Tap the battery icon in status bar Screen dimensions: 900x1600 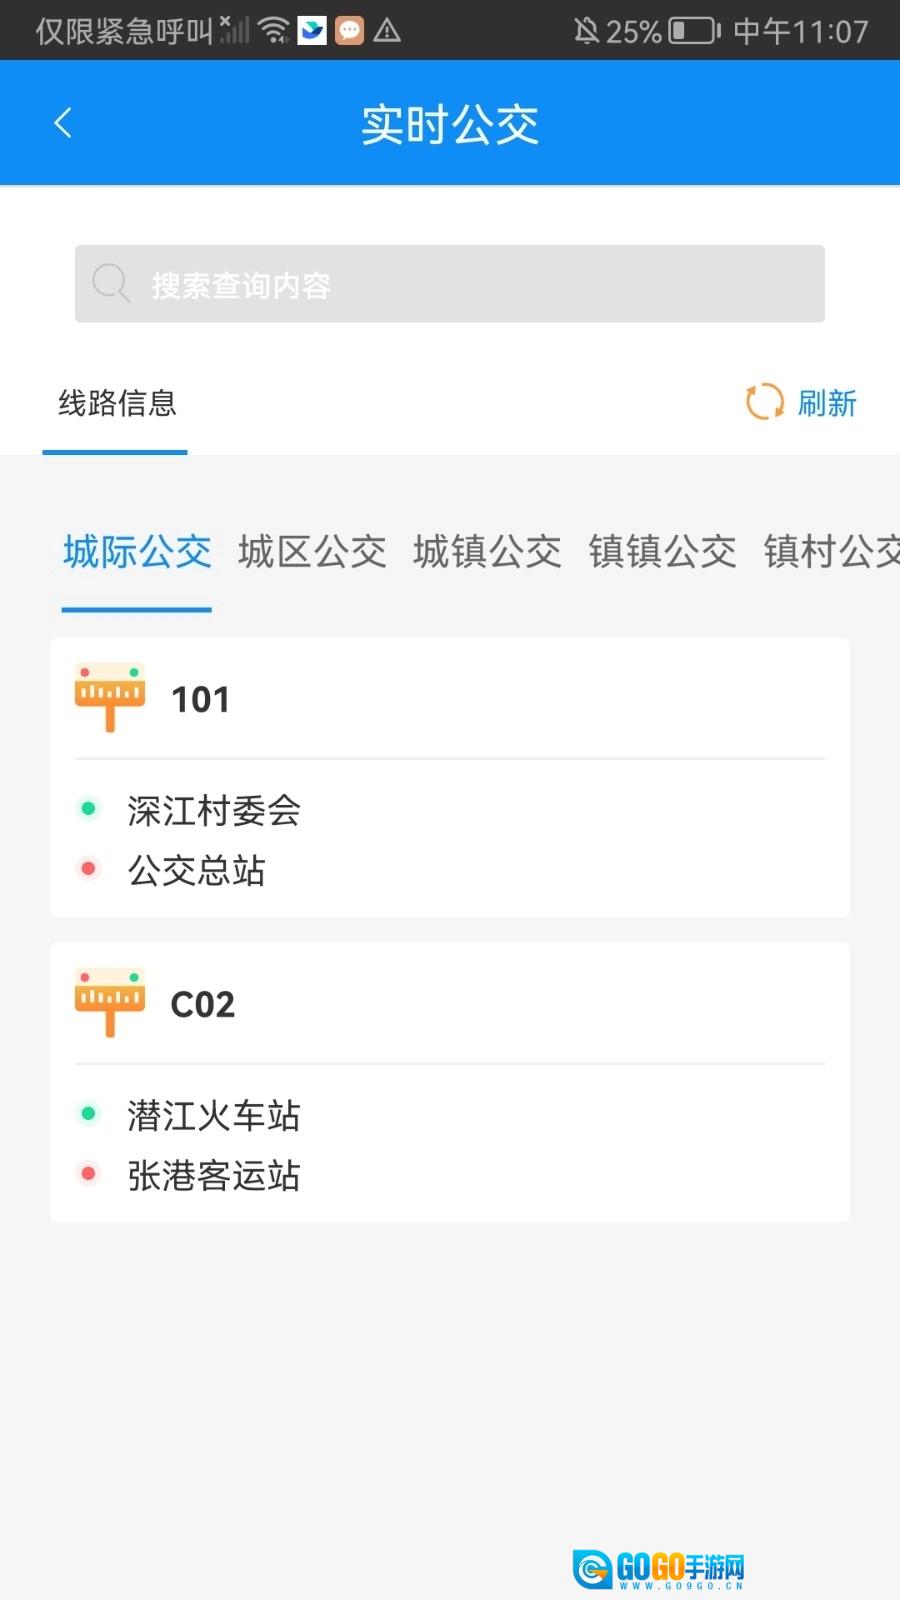click(x=694, y=31)
